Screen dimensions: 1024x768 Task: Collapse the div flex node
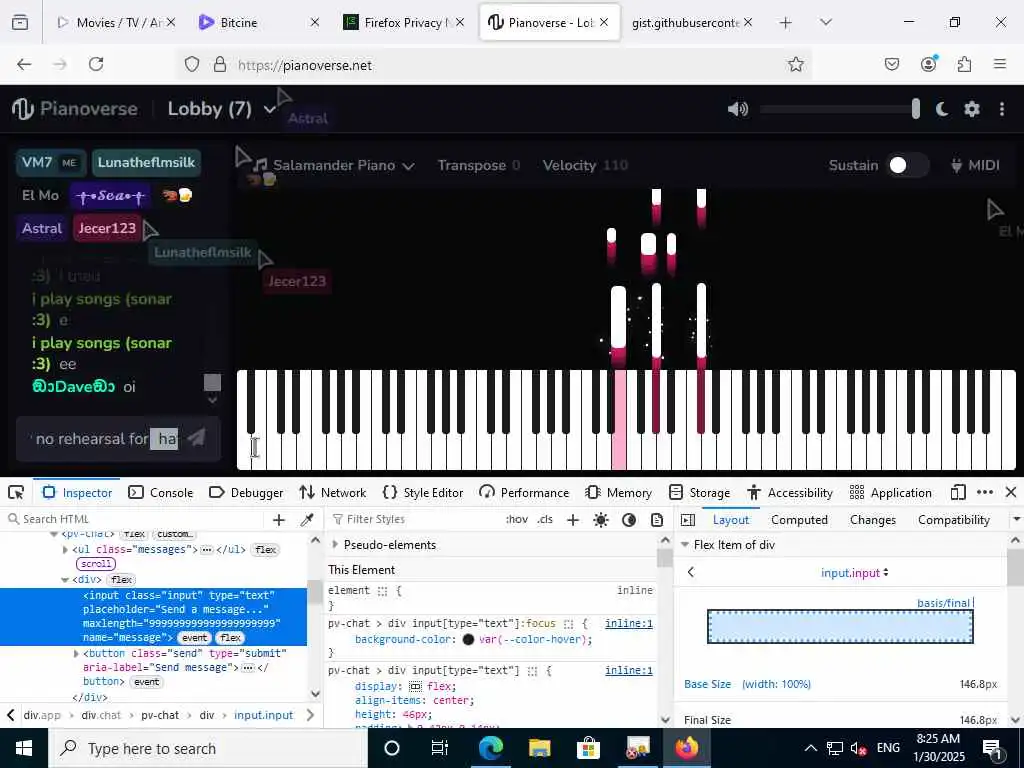click(65, 579)
